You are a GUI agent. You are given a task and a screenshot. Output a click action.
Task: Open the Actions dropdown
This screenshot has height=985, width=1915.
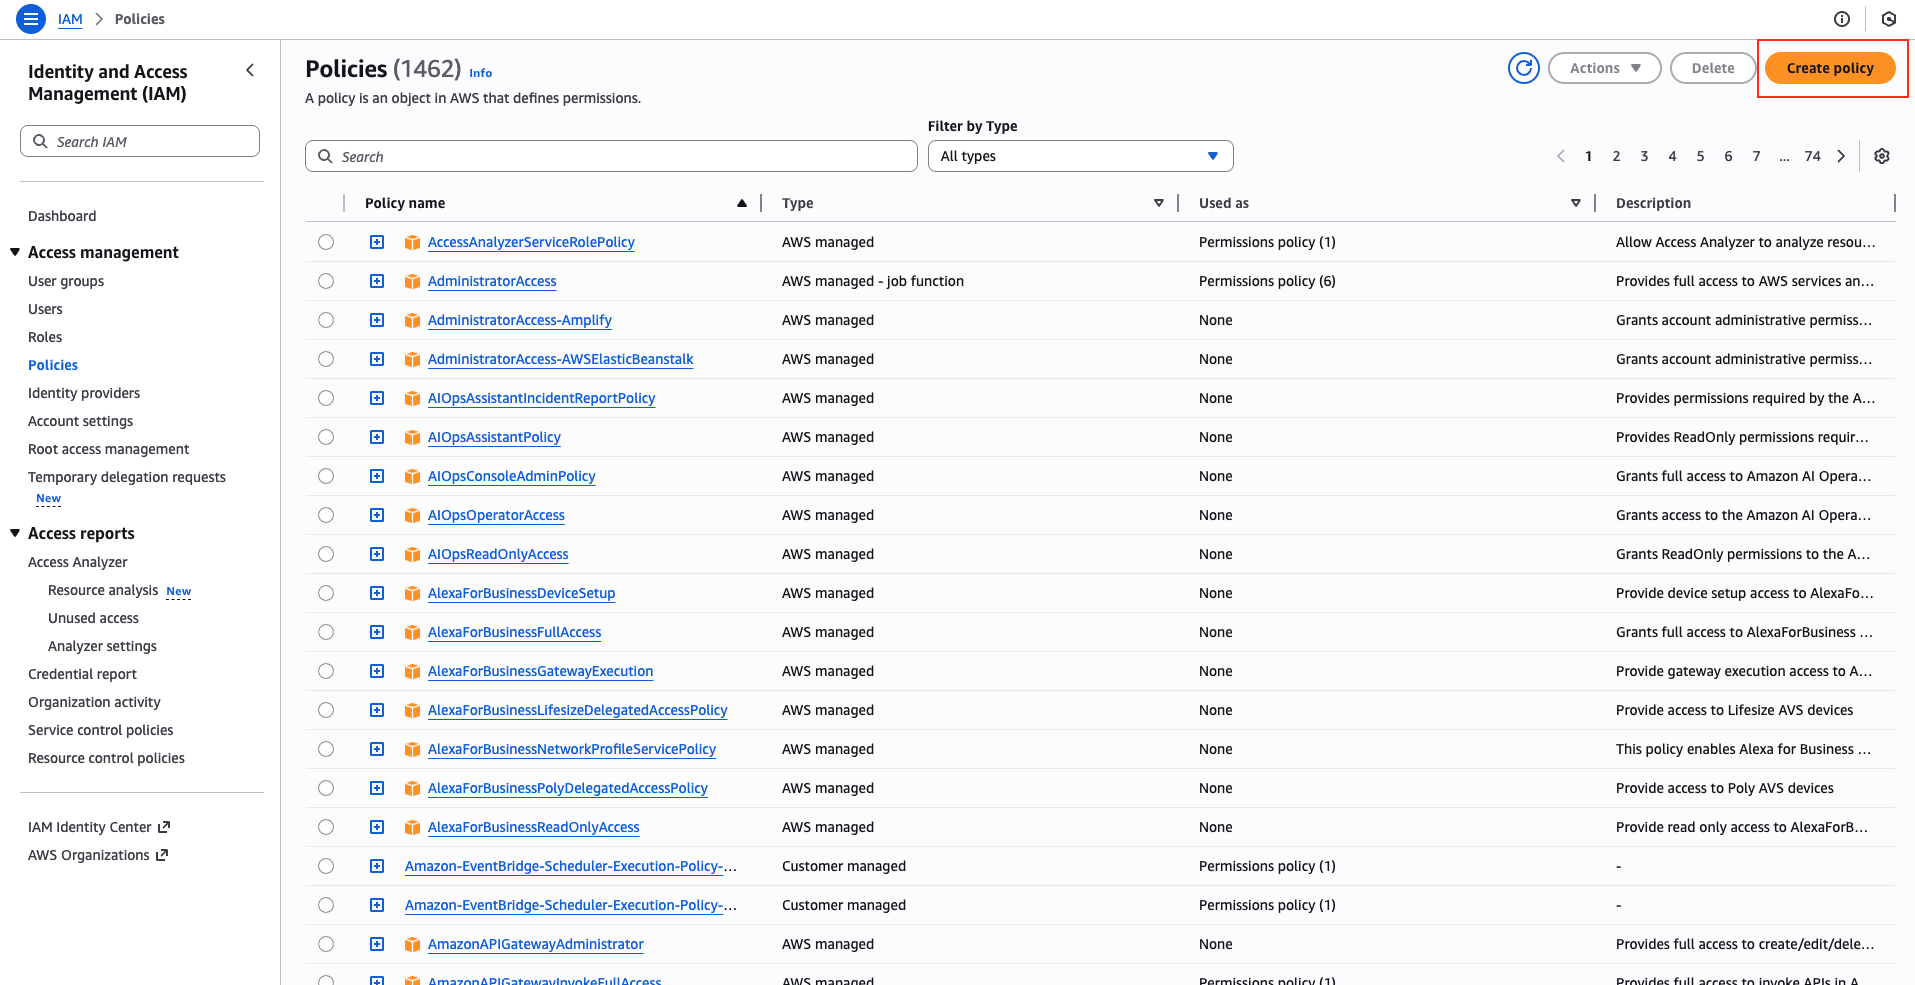pyautogui.click(x=1604, y=68)
